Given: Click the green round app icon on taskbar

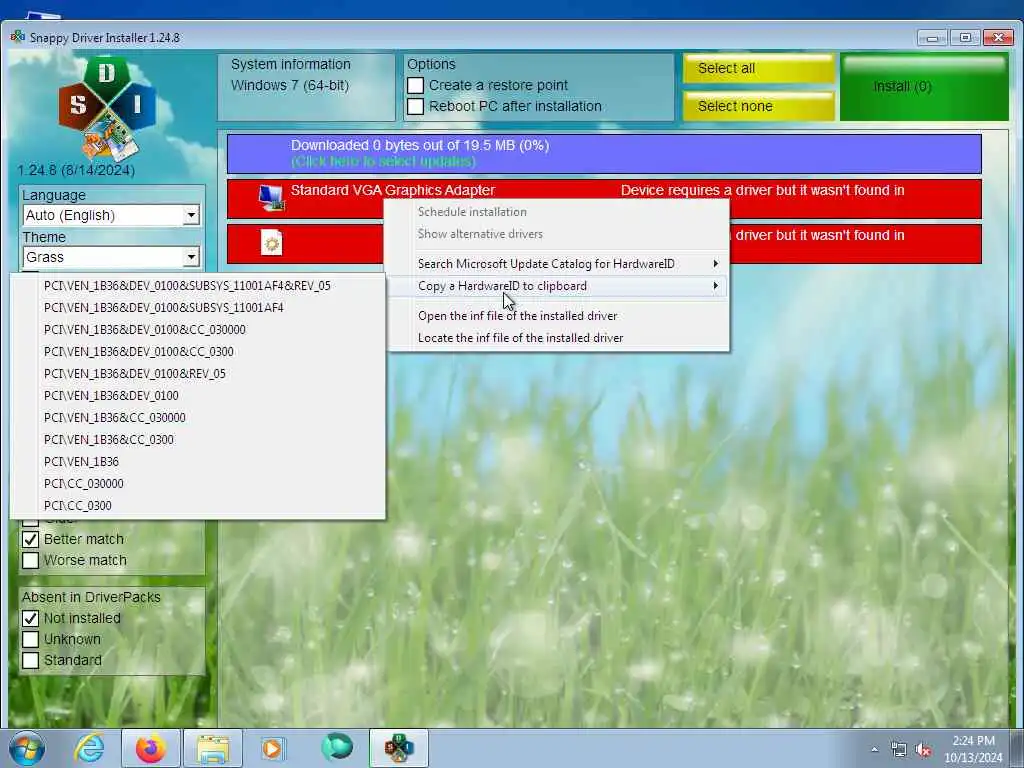Looking at the screenshot, I should pos(337,747).
